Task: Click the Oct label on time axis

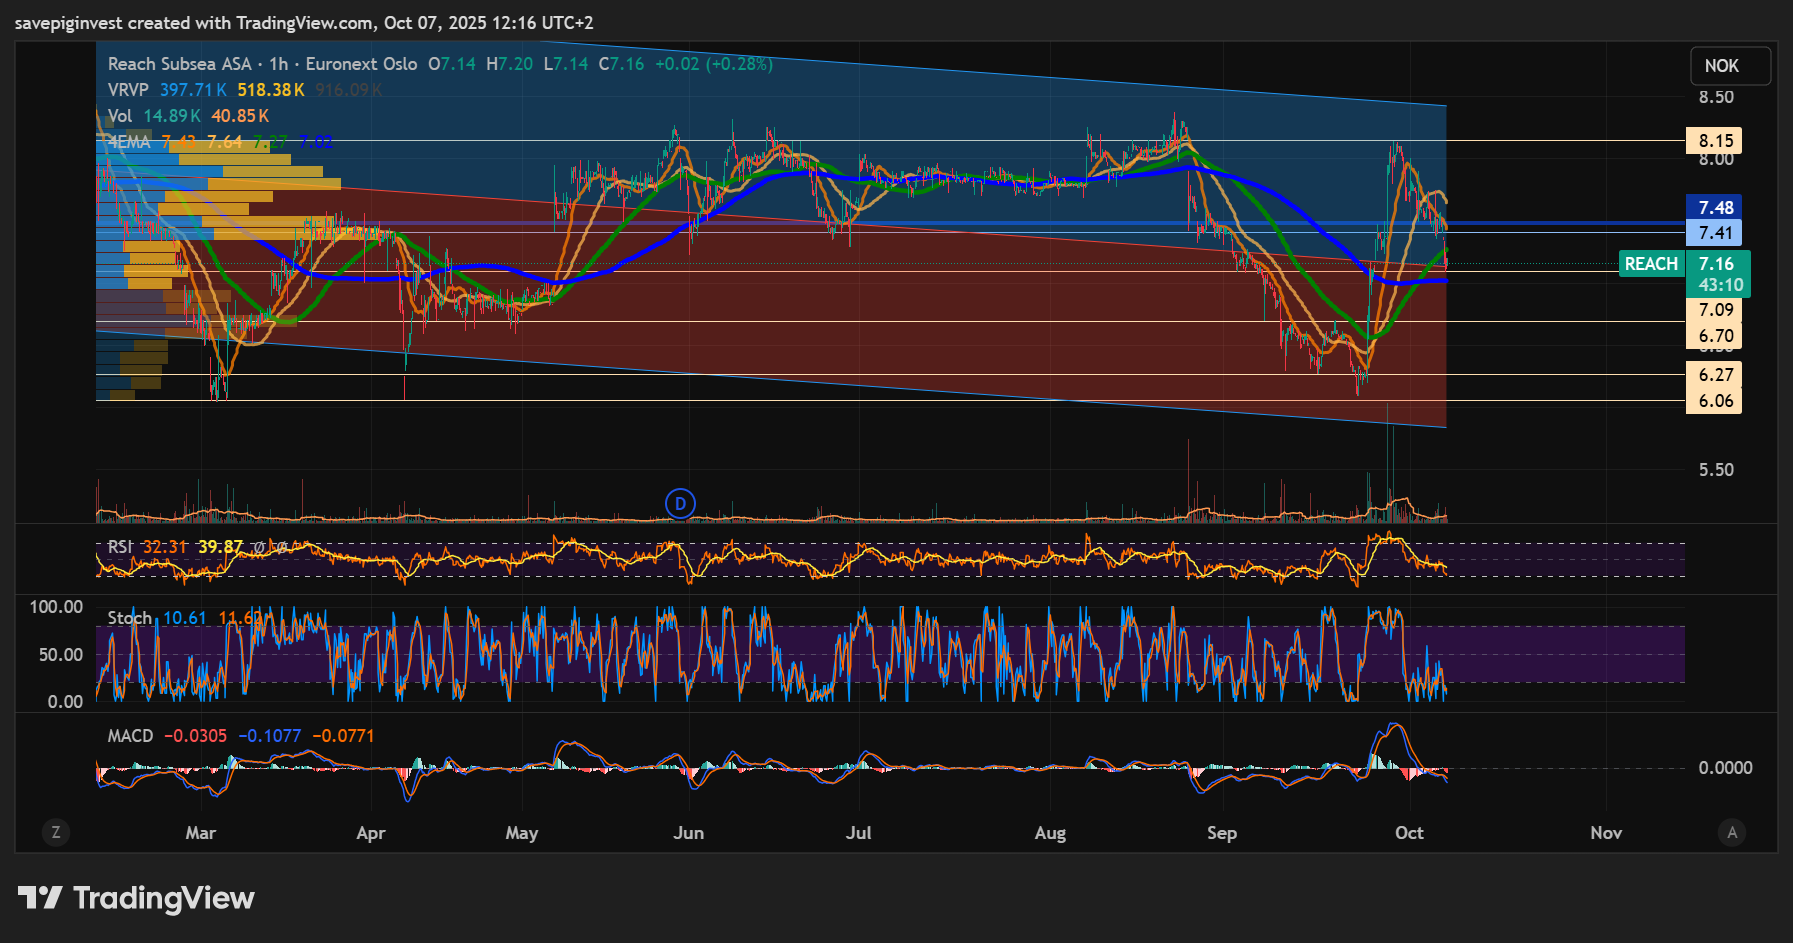Action: click(1409, 833)
